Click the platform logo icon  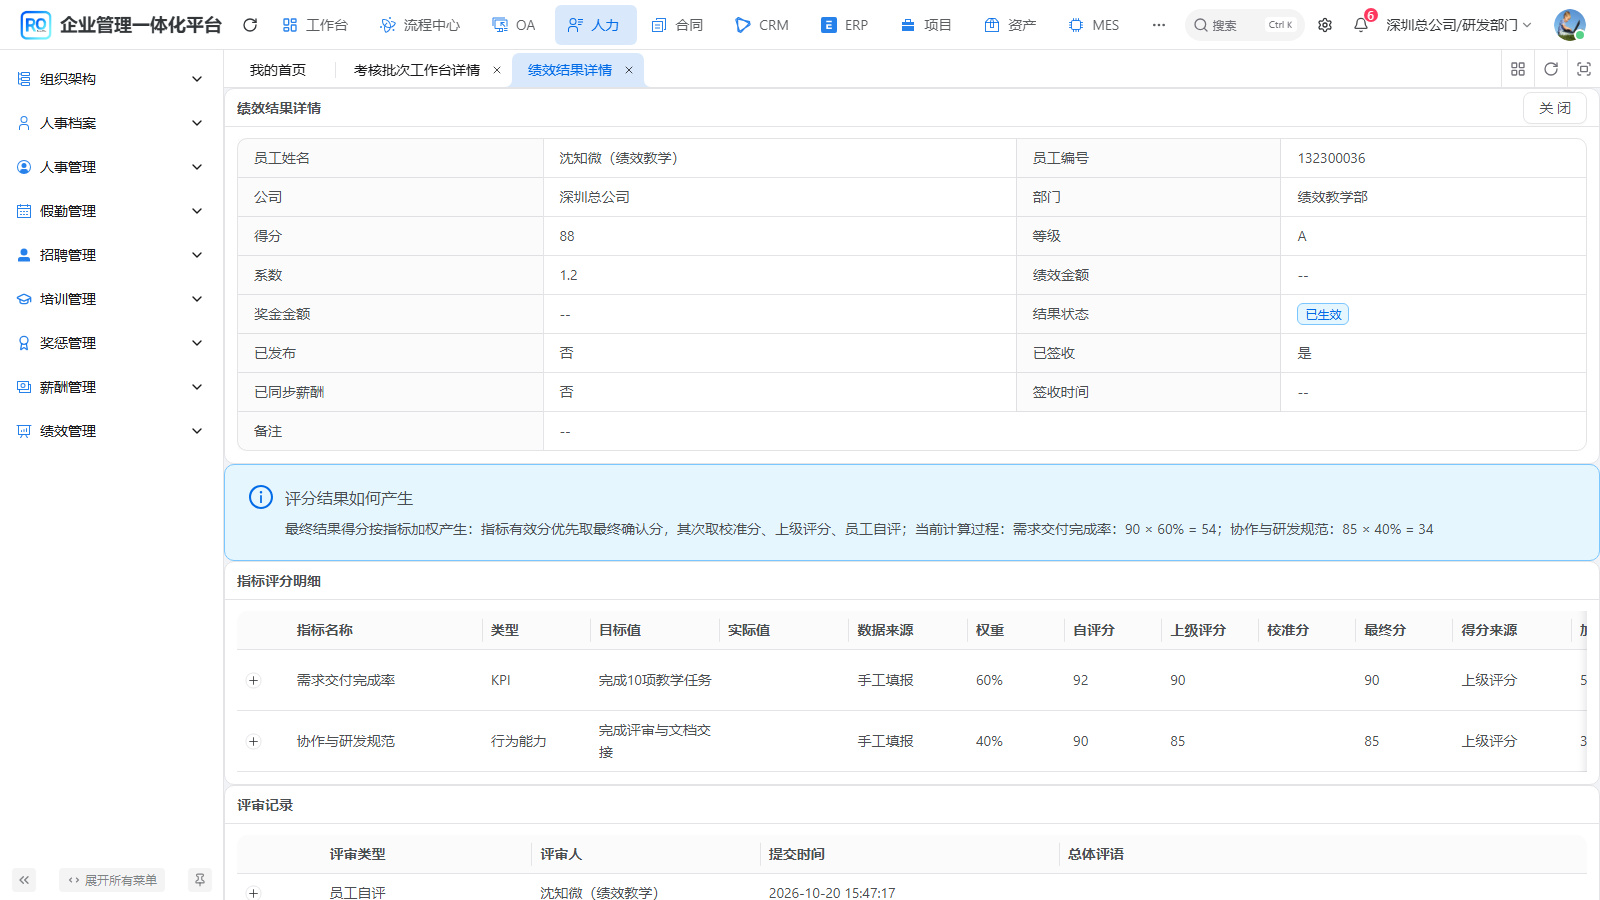pos(35,25)
